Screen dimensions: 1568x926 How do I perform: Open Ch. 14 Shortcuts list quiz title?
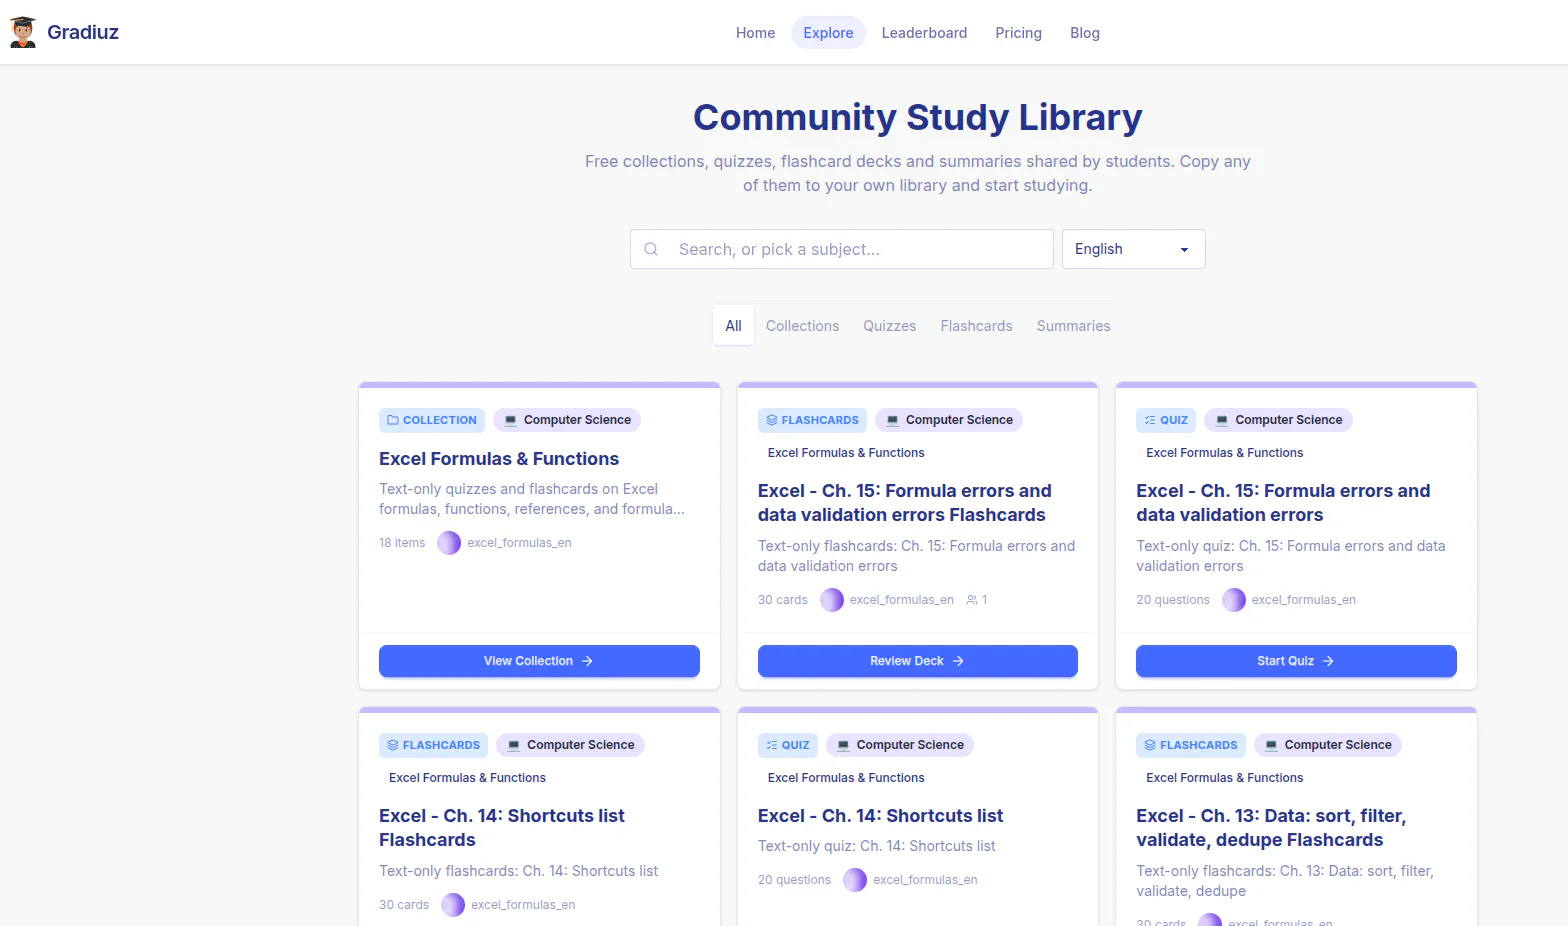point(880,816)
